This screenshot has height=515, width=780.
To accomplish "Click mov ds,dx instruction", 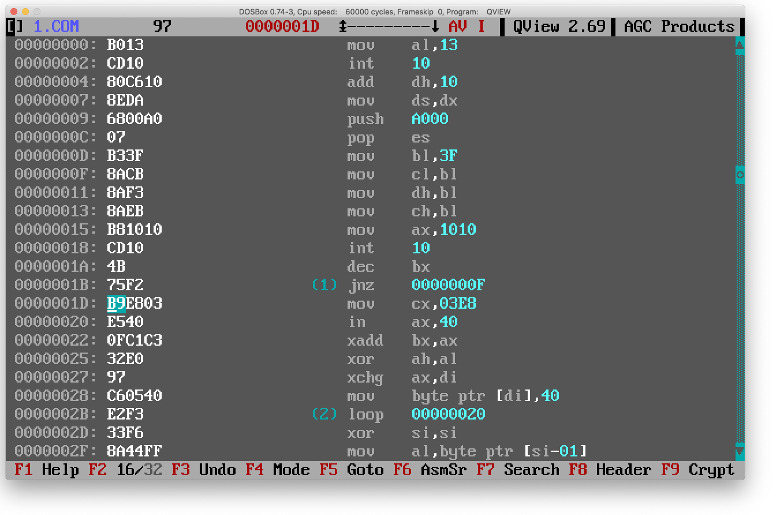I will click(x=402, y=101).
